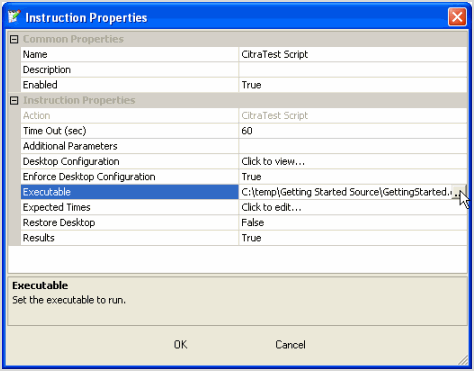Collapse the Common Properties section

[14, 39]
